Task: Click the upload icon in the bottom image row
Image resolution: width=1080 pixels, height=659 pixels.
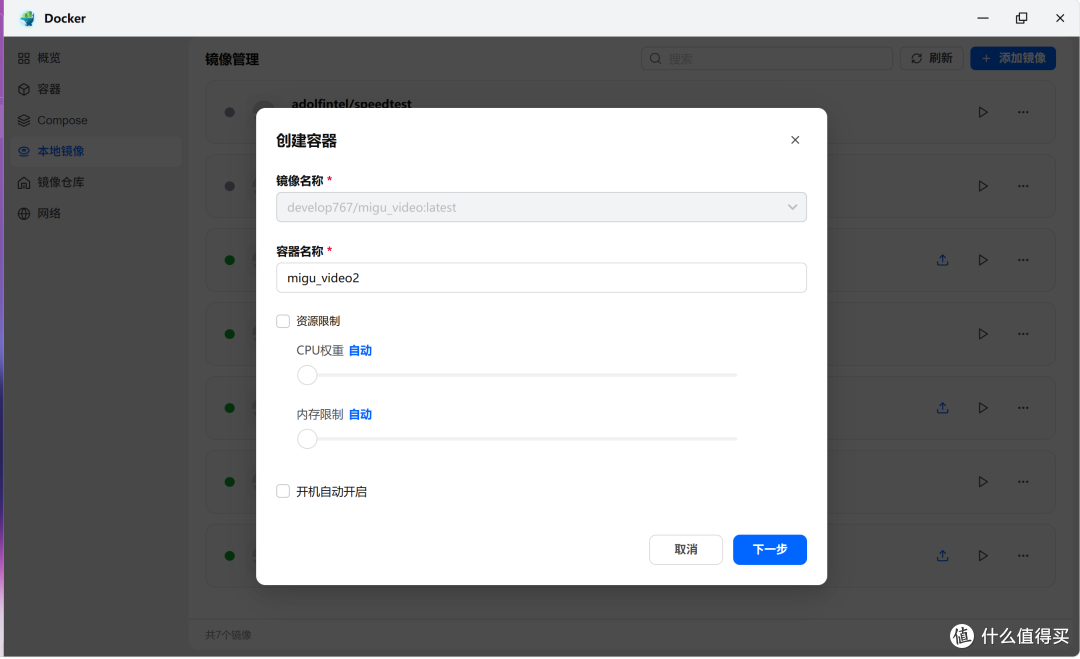Action: 943,556
